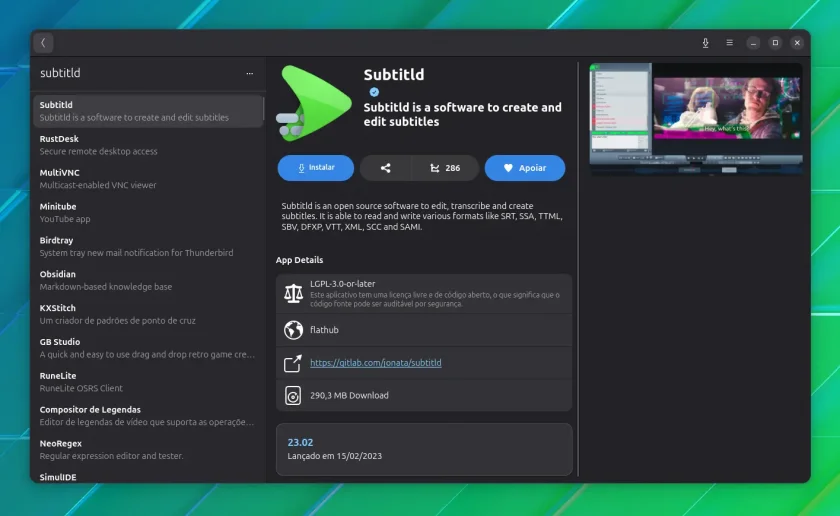Open the Subtitld screenshot thumbnail
This screenshot has height=516, width=840.
(696, 118)
